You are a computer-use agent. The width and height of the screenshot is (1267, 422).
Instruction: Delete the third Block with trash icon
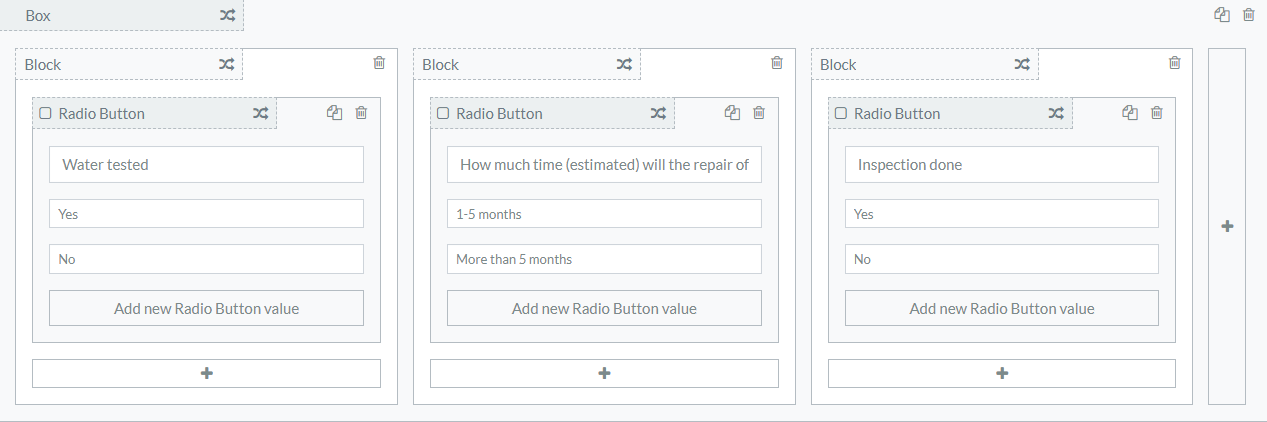(1175, 63)
